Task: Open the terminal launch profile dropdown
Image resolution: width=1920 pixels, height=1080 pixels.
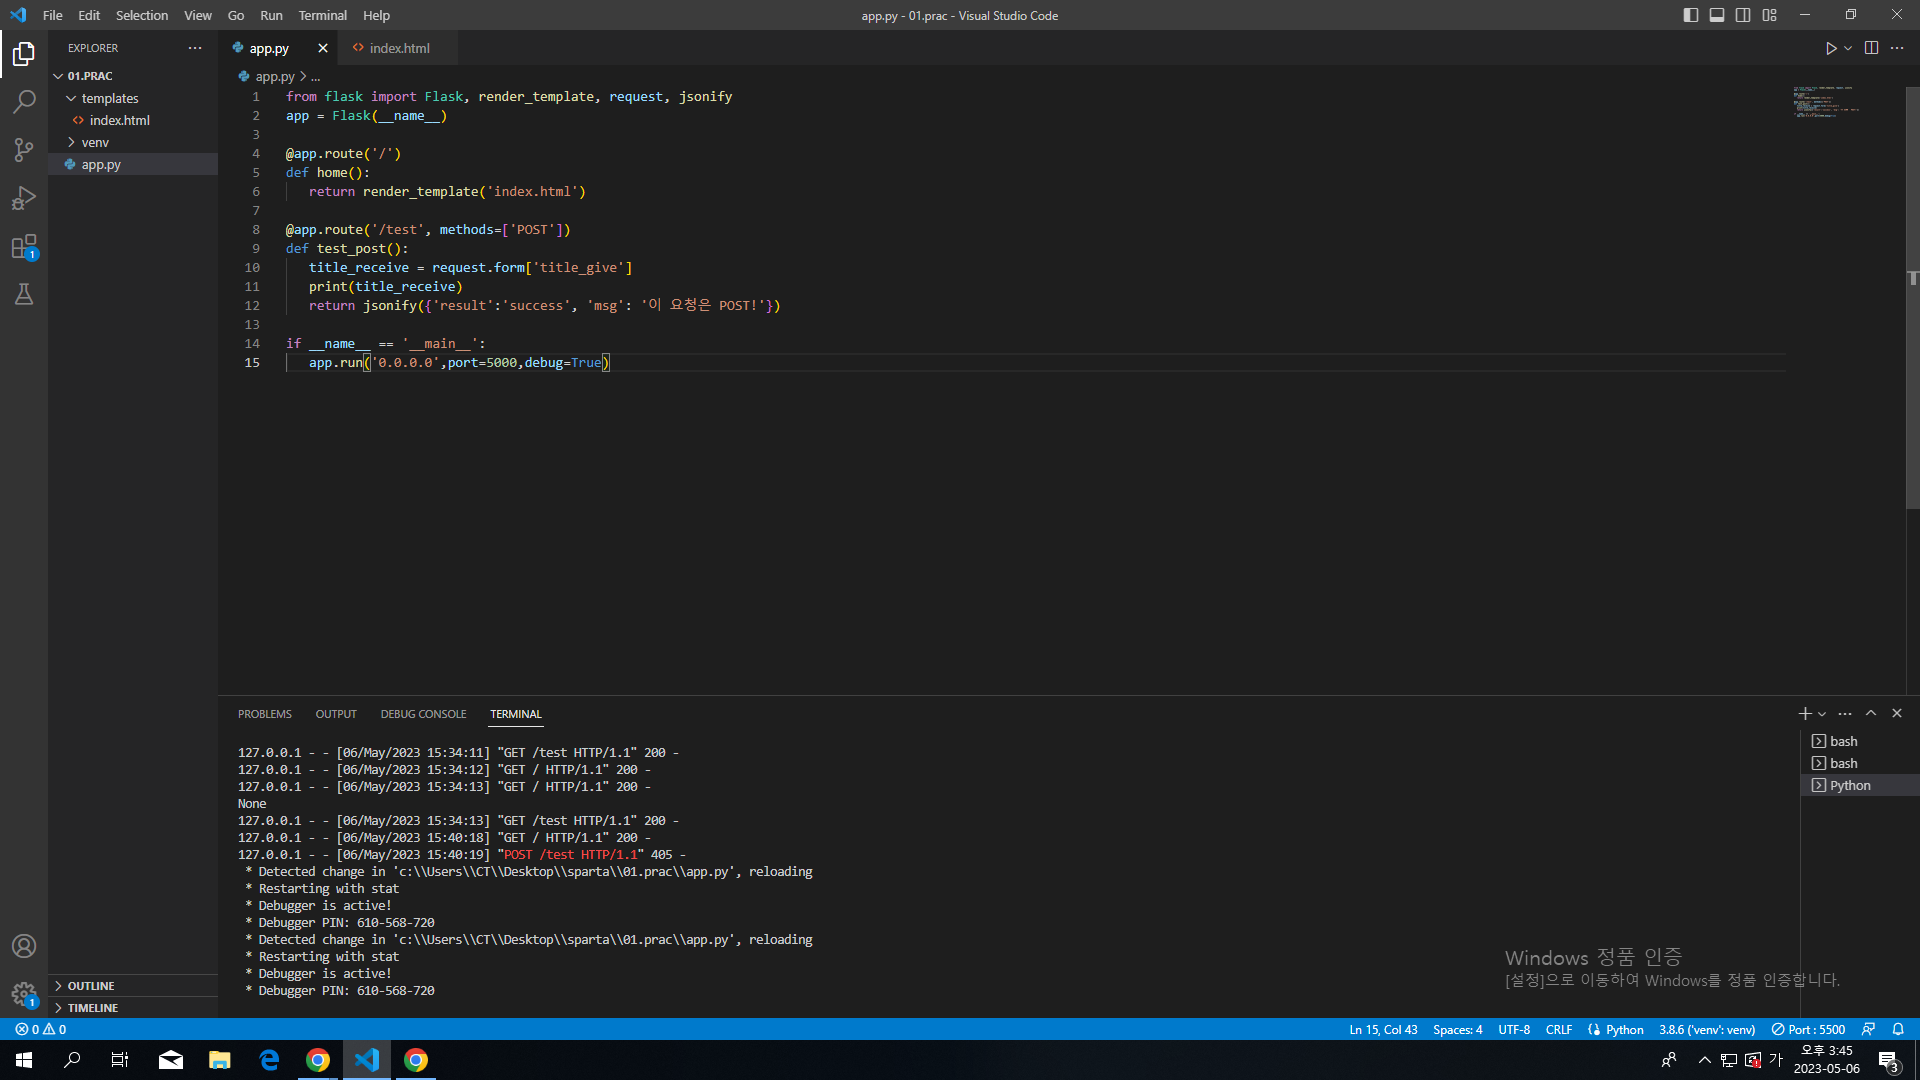Action: pos(1822,714)
